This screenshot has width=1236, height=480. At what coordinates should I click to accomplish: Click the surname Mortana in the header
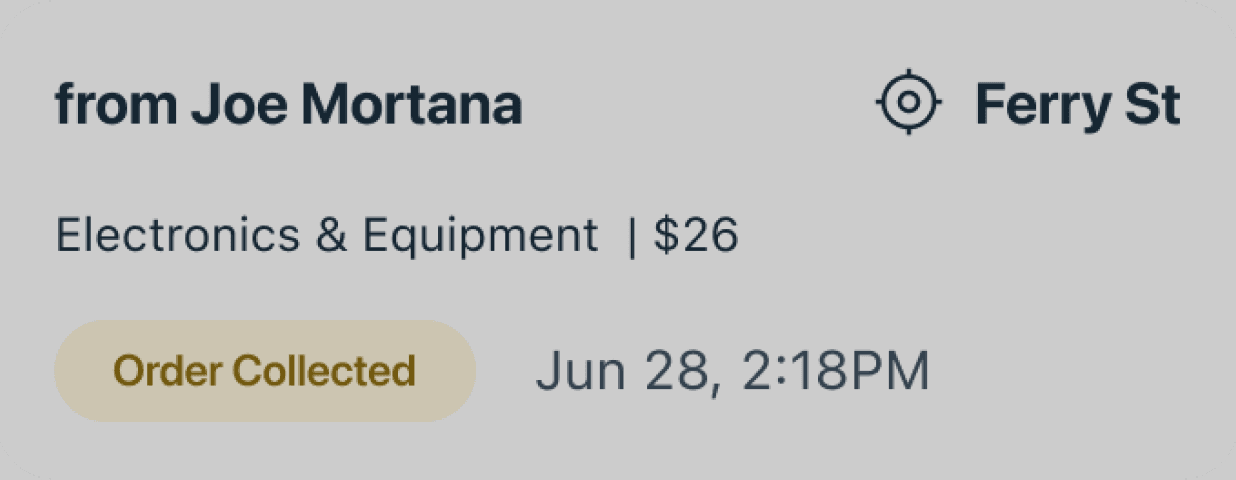[412, 104]
